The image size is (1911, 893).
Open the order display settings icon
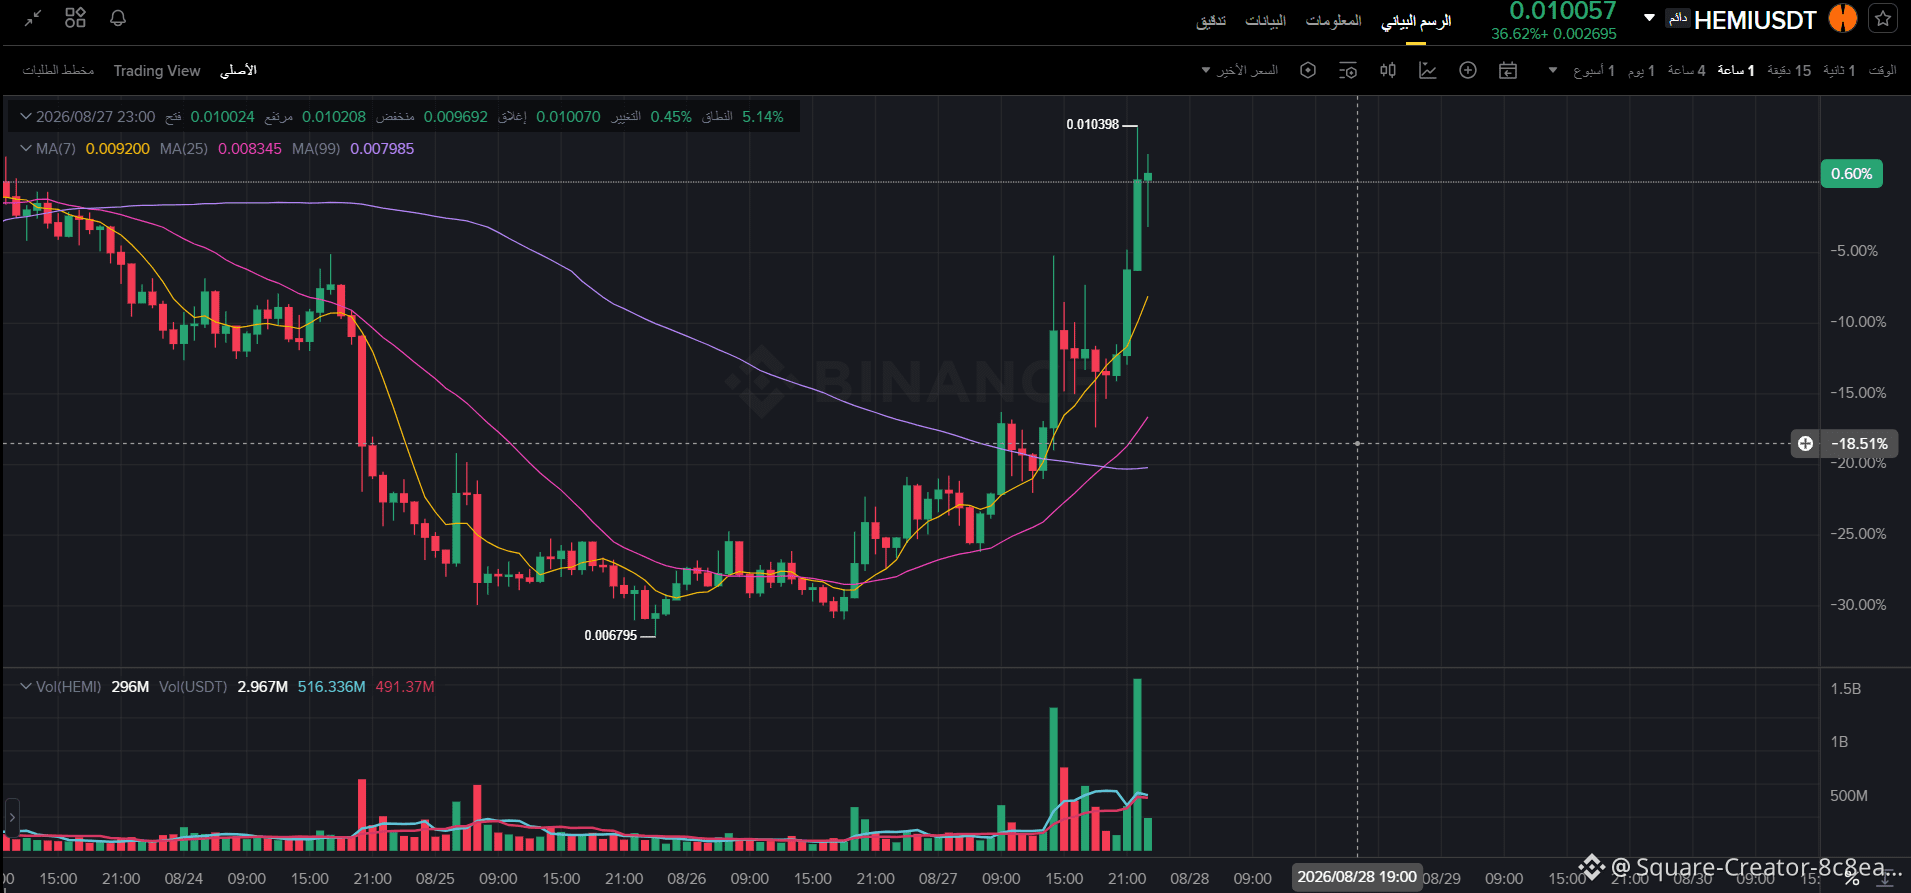click(x=1348, y=70)
